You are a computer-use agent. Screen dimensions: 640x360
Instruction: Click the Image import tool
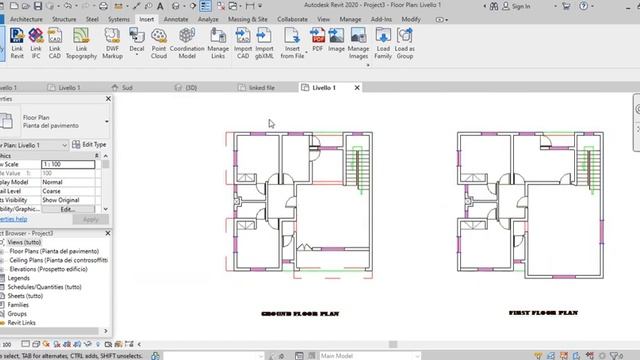point(336,40)
